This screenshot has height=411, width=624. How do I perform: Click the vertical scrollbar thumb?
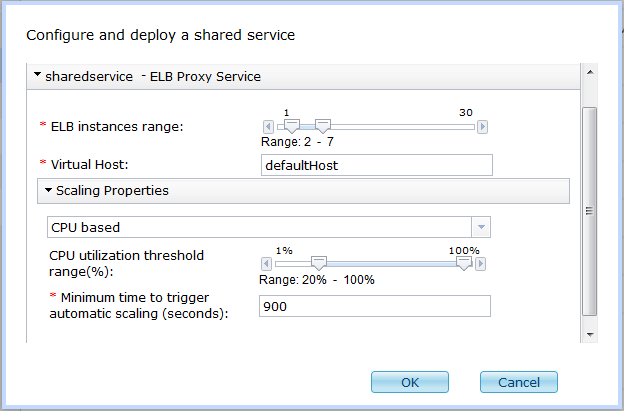(x=590, y=211)
